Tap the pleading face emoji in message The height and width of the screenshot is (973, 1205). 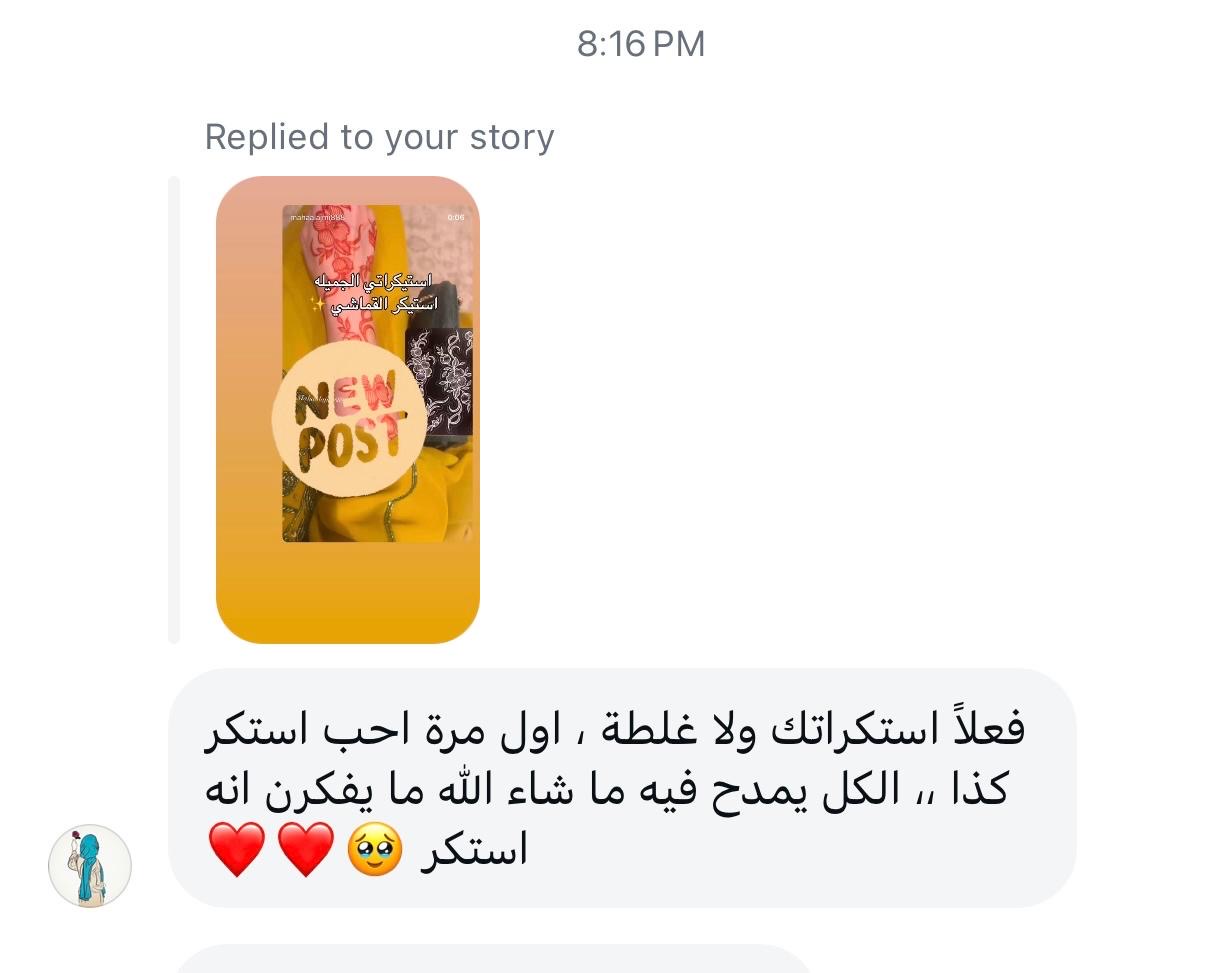click(x=375, y=851)
